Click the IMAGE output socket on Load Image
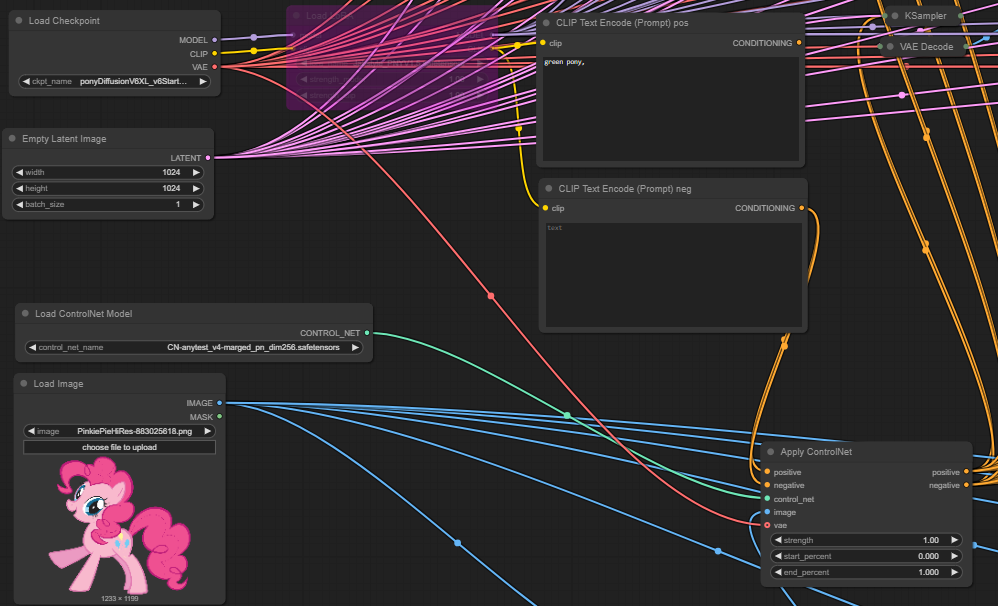Image resolution: width=998 pixels, height=606 pixels. coord(220,403)
